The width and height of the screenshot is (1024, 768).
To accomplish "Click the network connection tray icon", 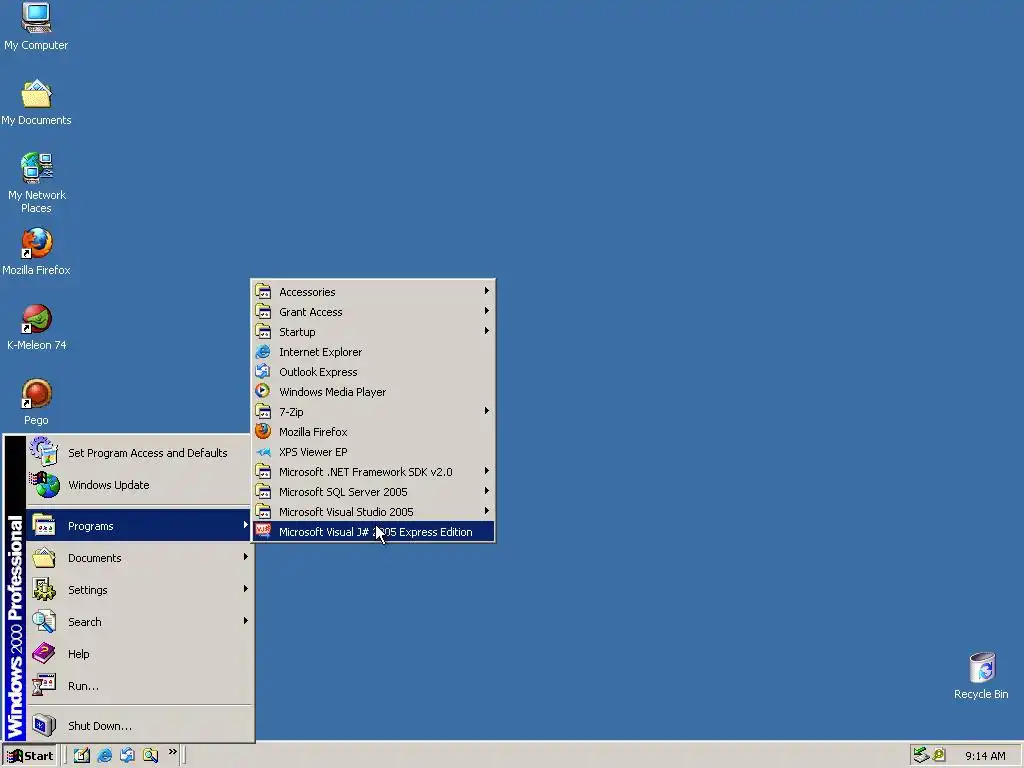I will tap(921, 755).
